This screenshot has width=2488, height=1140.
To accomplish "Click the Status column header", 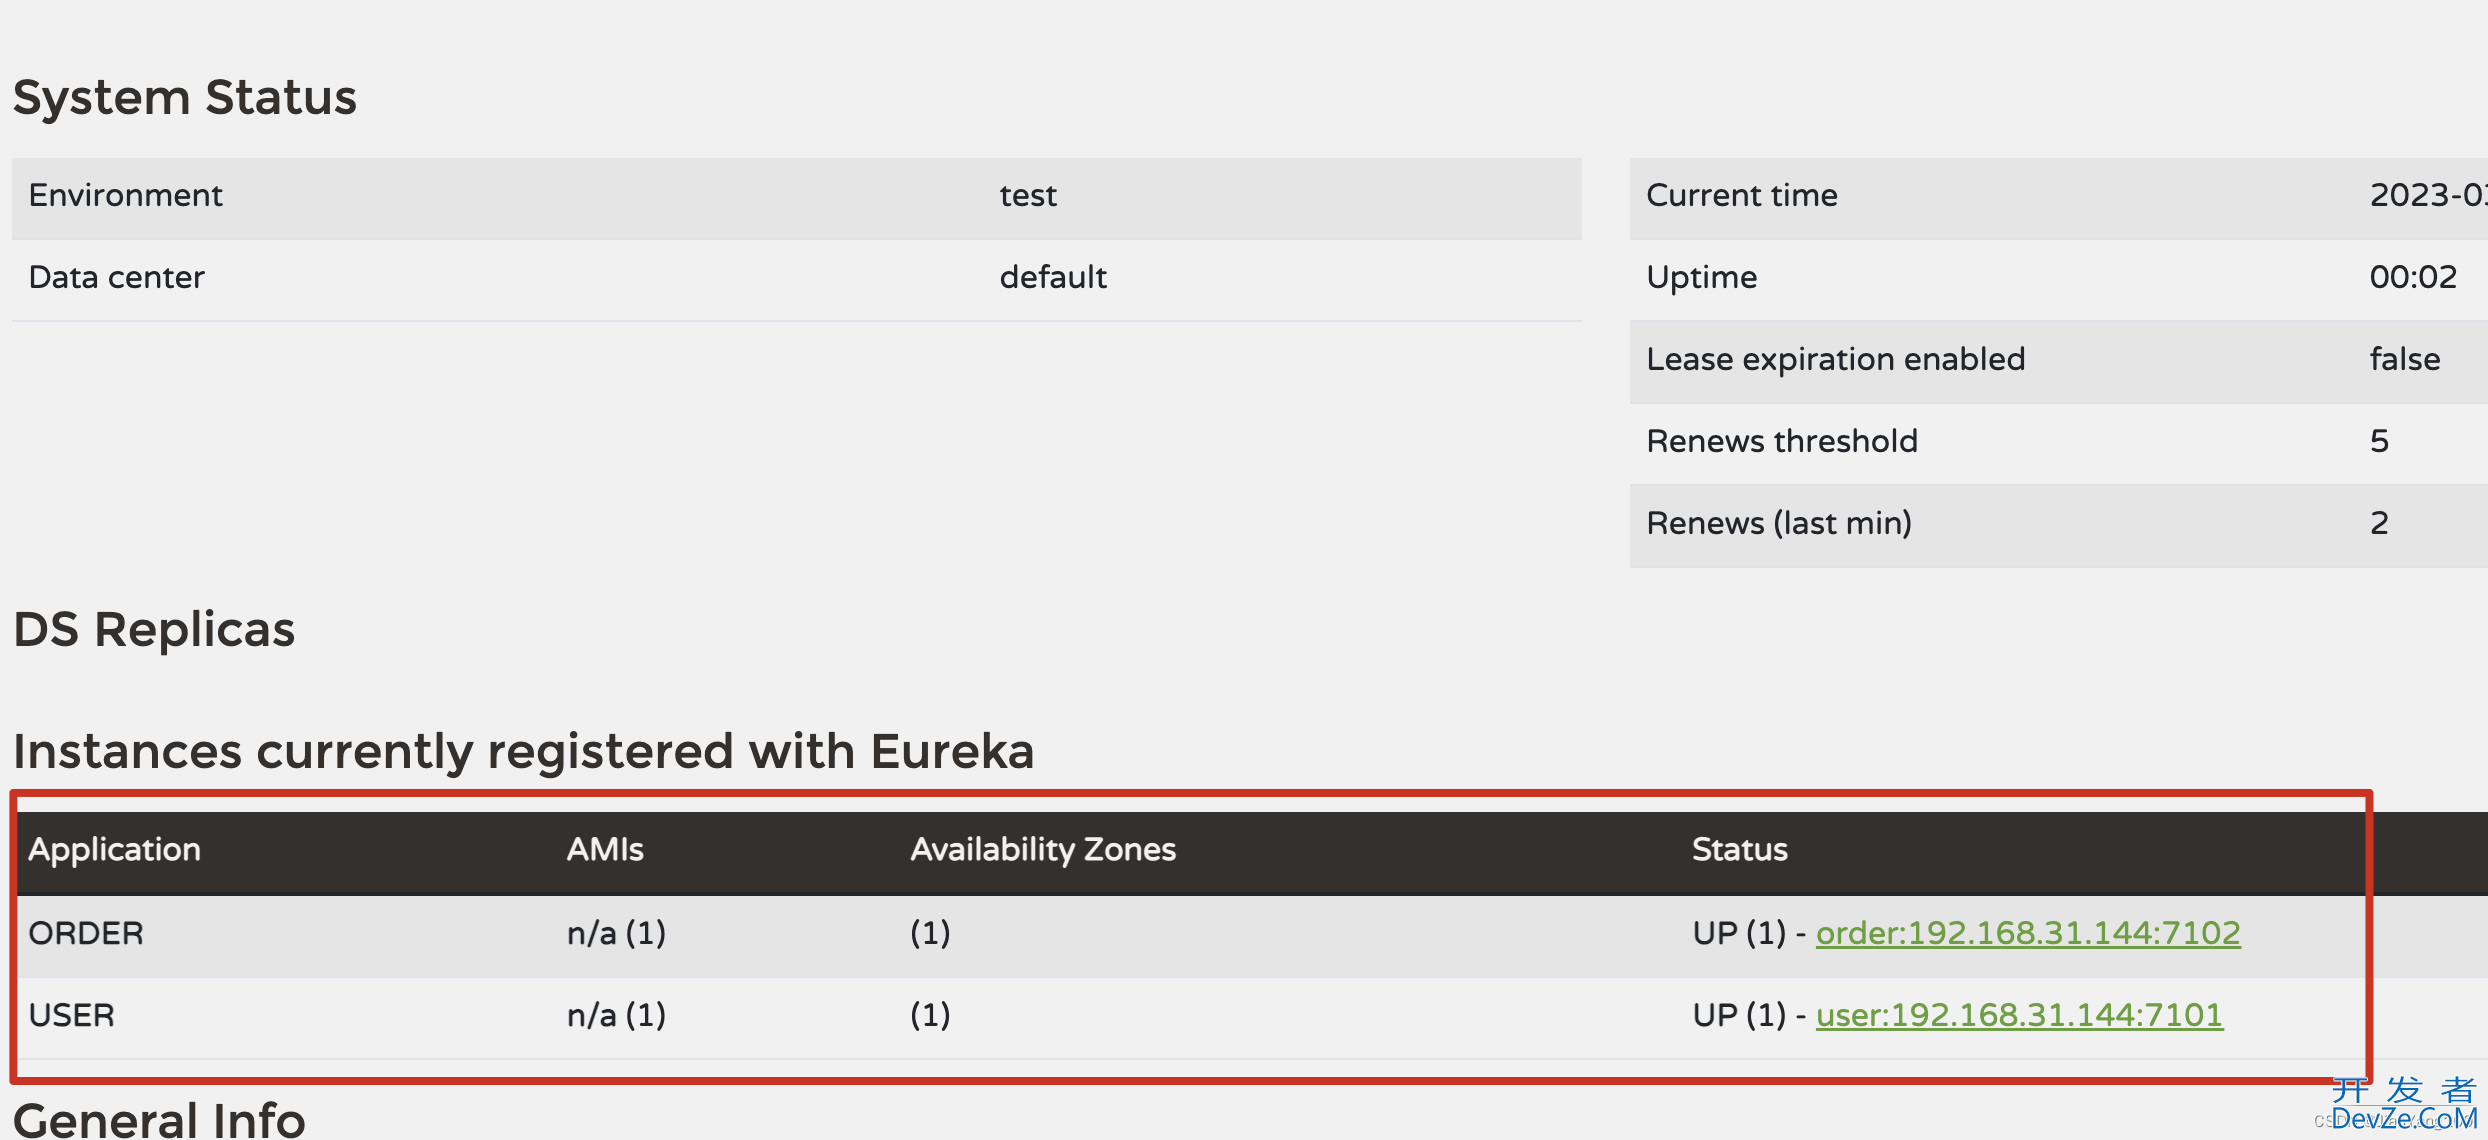I will coord(1740,849).
